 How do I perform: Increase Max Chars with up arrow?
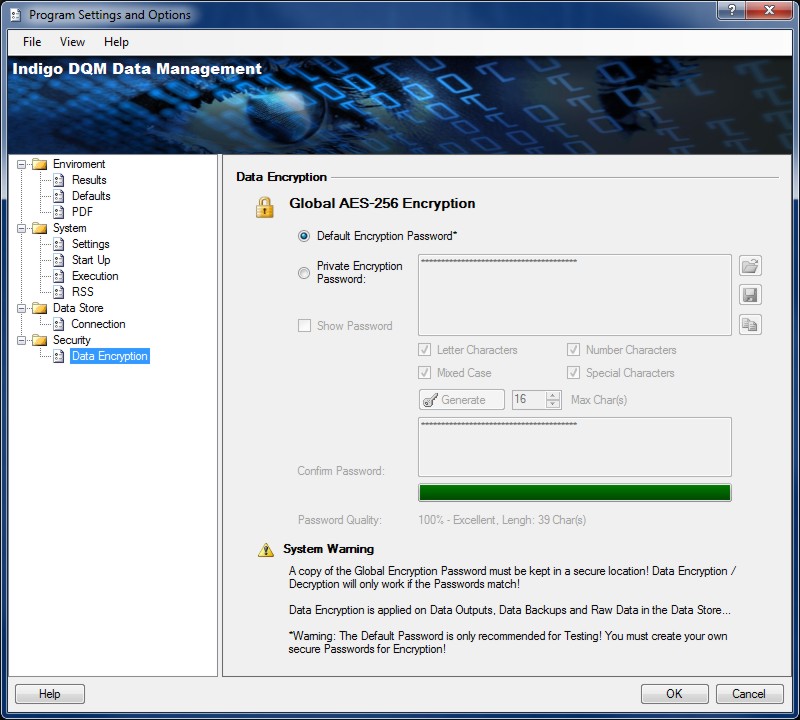point(553,395)
